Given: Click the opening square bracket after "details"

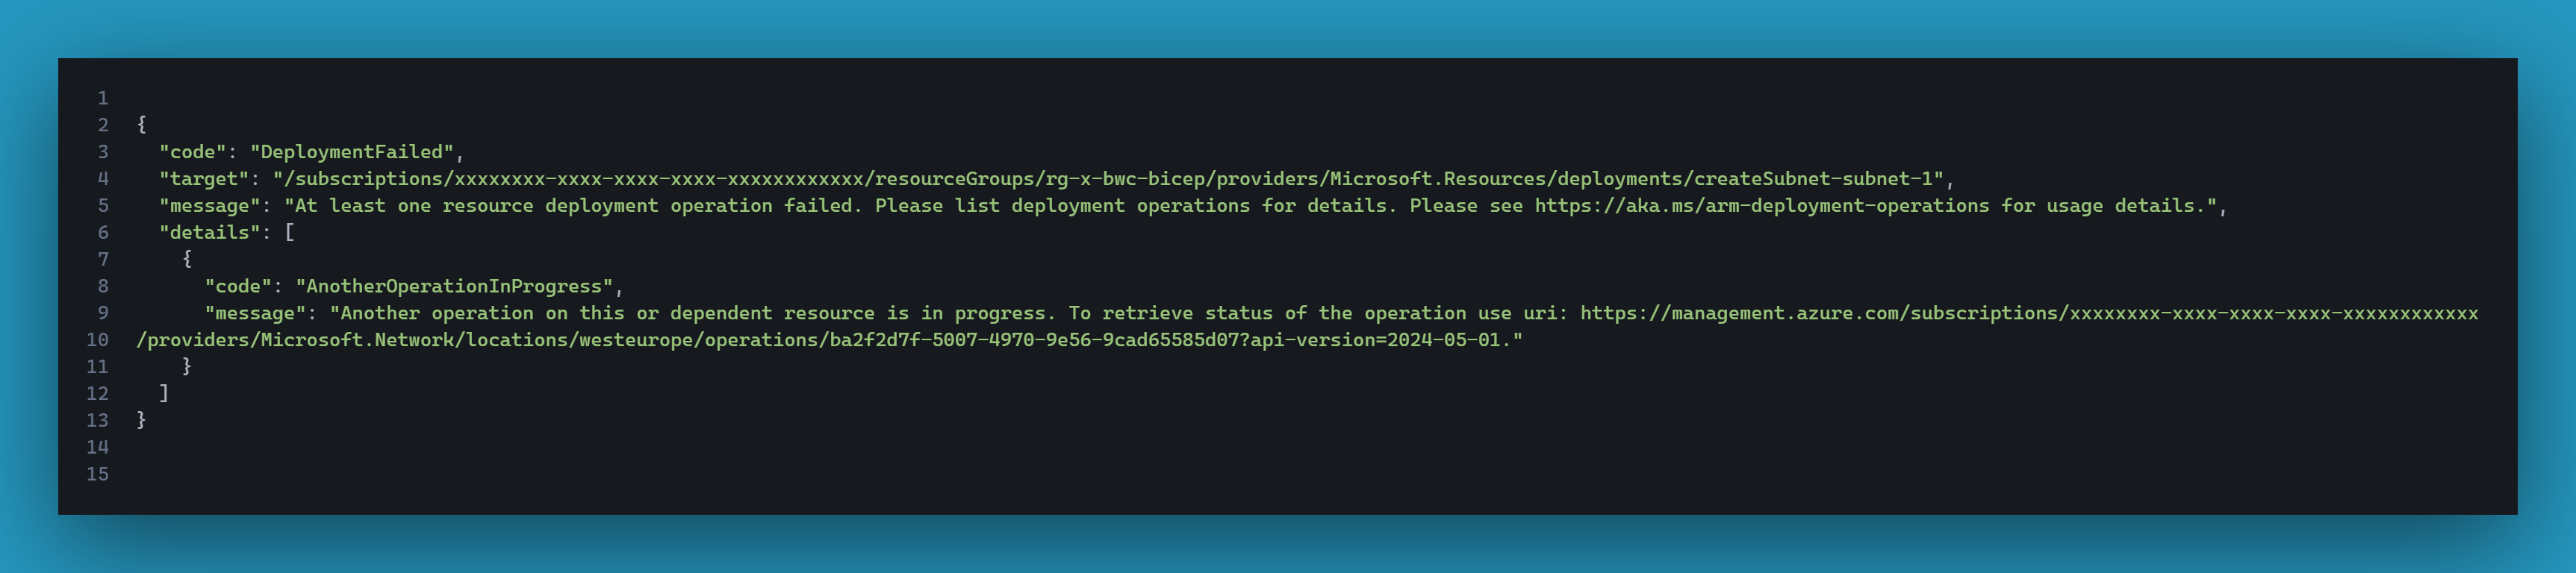Looking at the screenshot, I should 290,233.
